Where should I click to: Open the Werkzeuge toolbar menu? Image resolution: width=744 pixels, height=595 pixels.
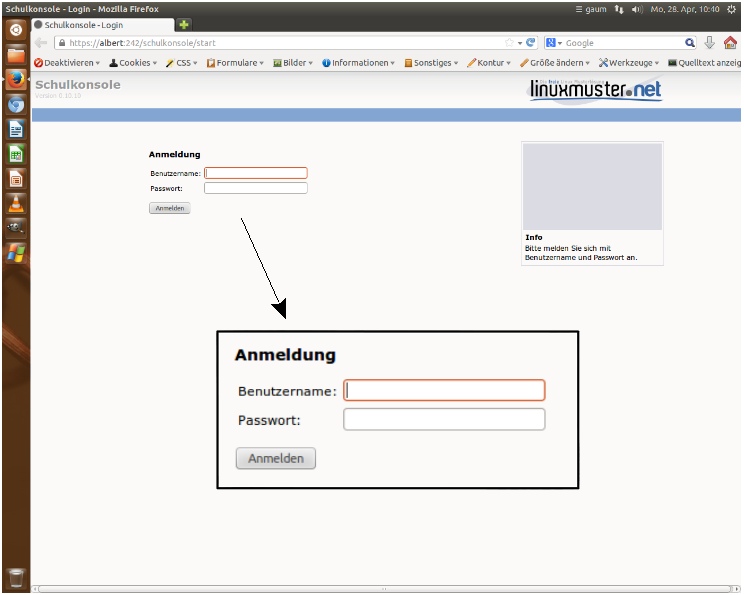coord(630,62)
